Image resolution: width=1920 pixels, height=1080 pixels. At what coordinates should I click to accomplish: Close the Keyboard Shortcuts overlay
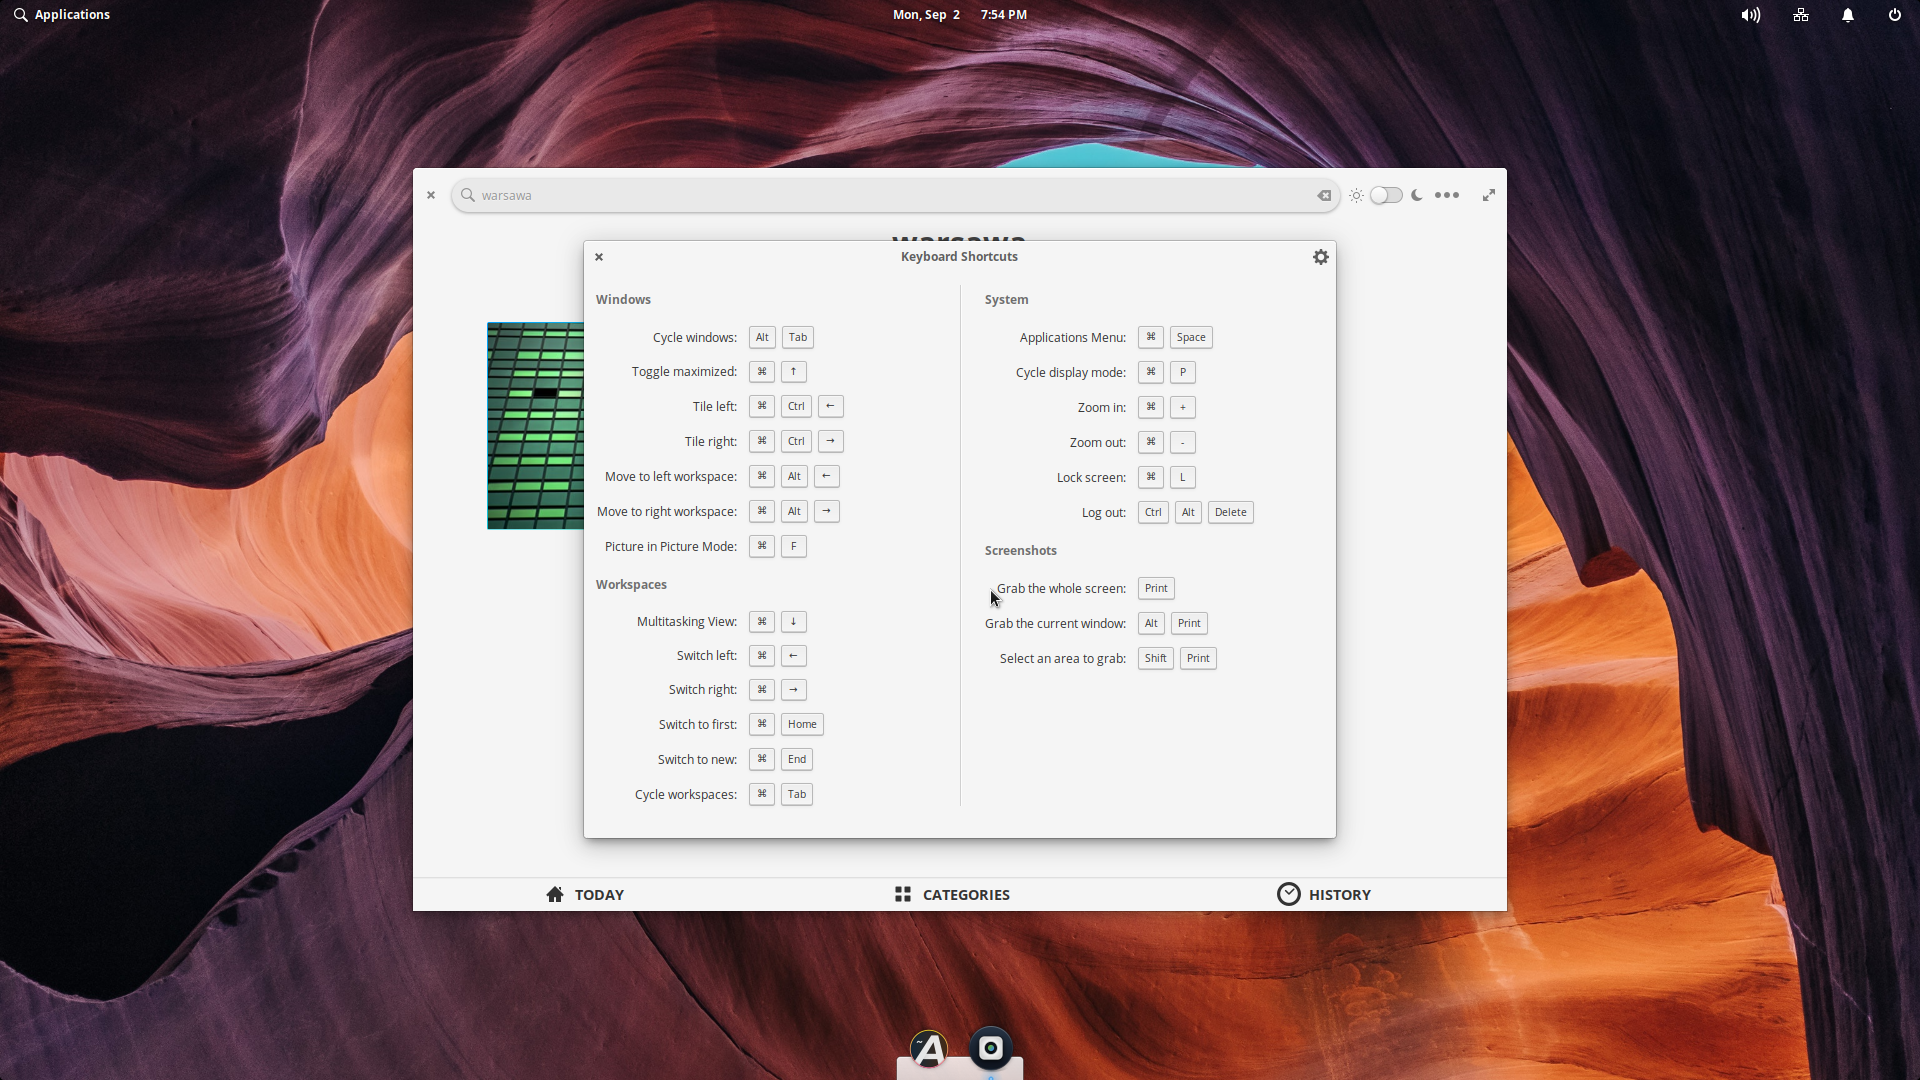599,257
